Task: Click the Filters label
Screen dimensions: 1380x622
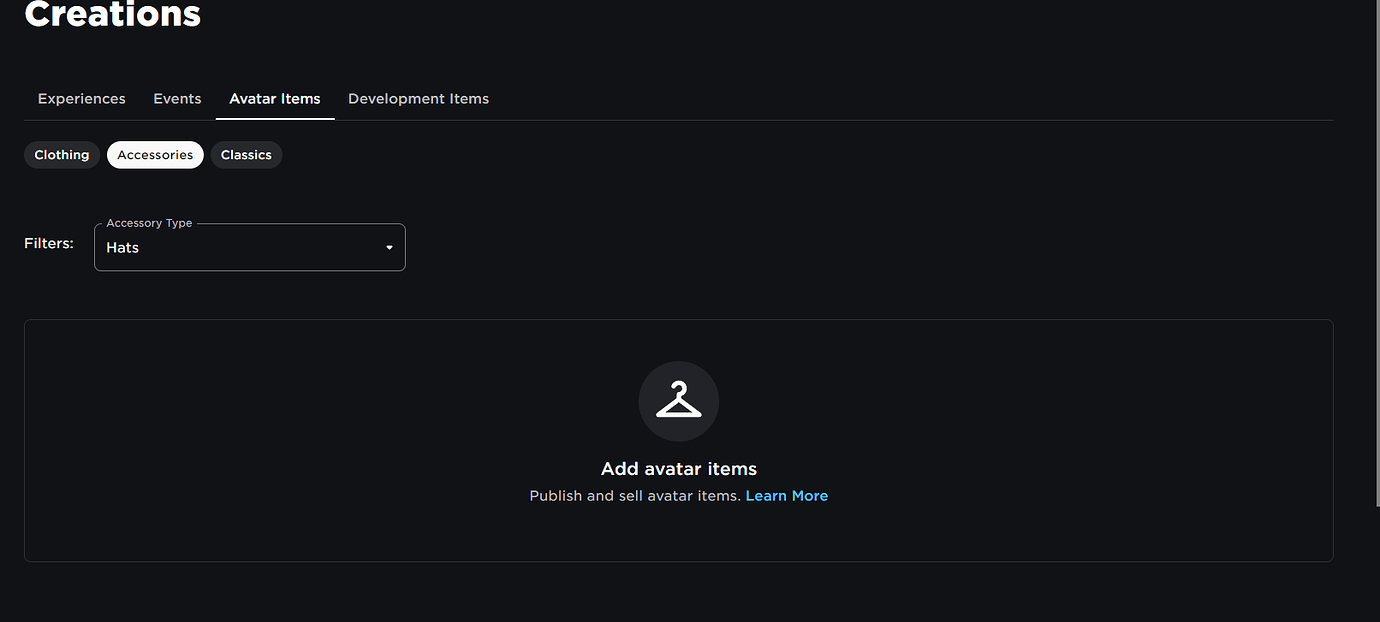Action: pos(48,242)
